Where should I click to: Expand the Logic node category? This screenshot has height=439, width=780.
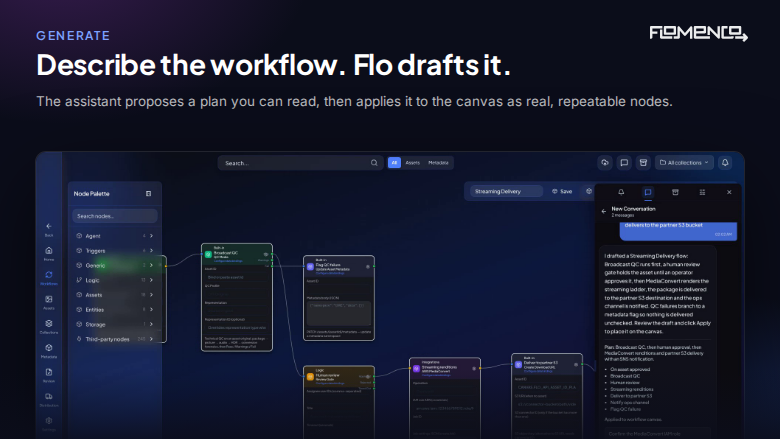pos(115,280)
